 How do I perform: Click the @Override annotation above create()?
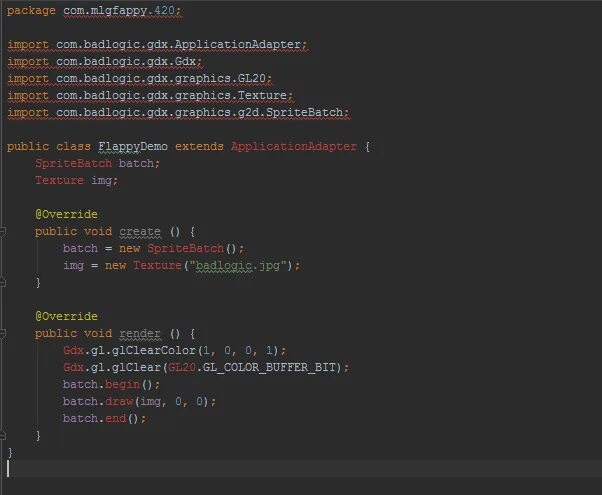(x=66, y=214)
